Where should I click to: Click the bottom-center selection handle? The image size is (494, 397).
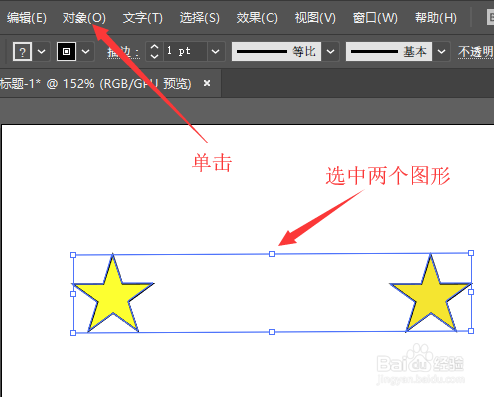pyautogui.click(x=272, y=332)
